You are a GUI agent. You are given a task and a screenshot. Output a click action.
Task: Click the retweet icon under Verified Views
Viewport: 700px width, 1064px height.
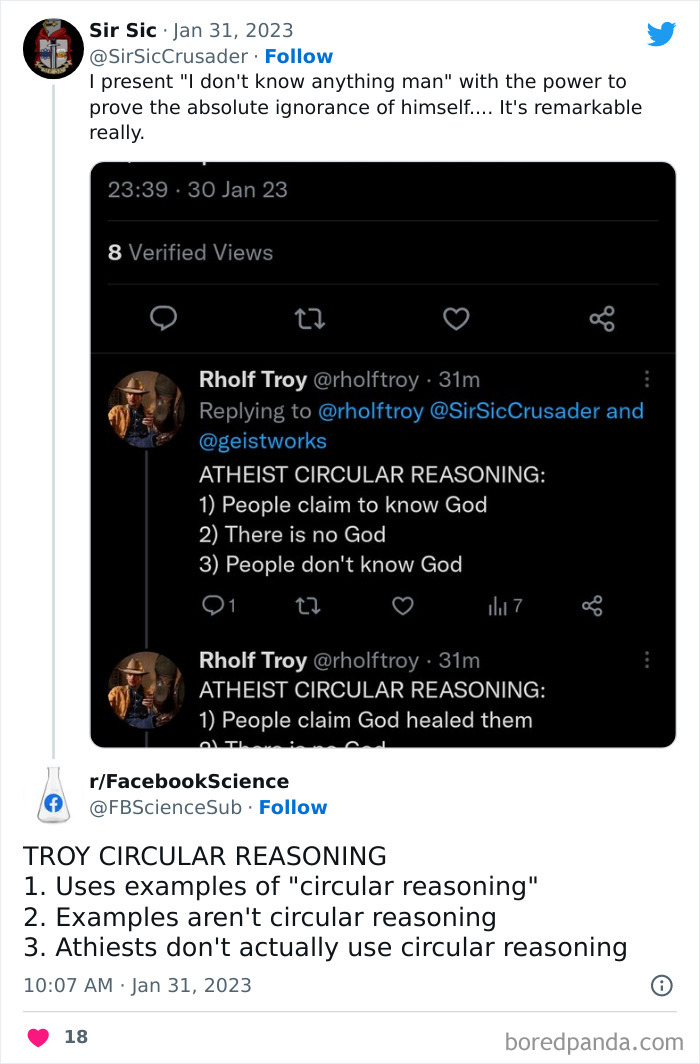tap(310, 318)
